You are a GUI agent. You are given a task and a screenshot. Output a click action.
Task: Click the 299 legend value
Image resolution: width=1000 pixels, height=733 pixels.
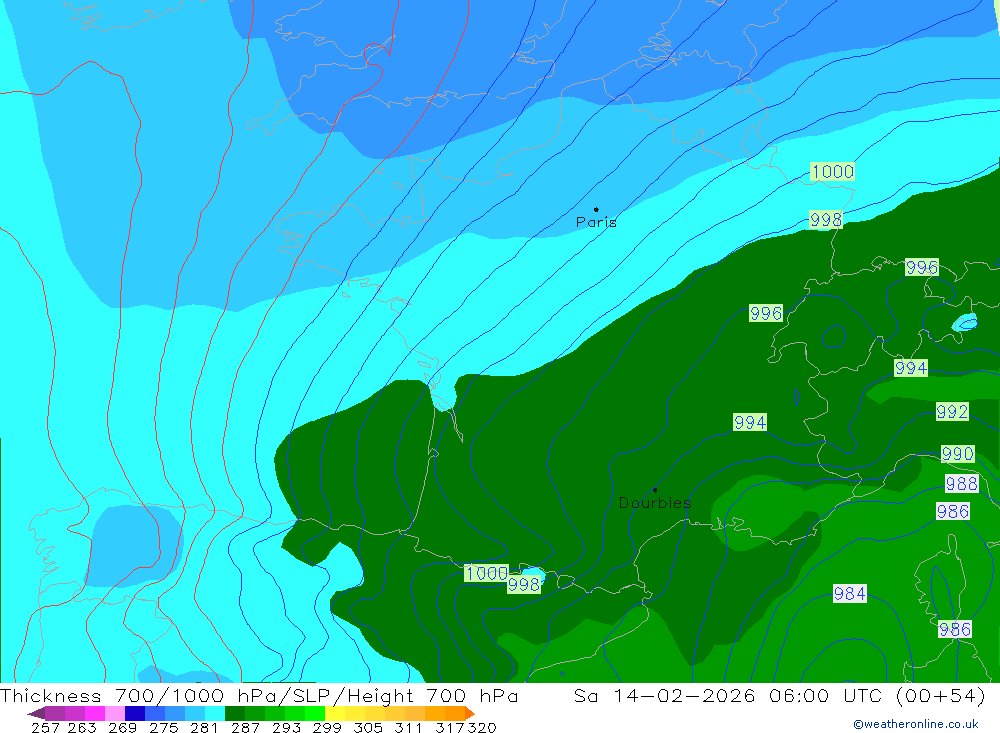327,727
